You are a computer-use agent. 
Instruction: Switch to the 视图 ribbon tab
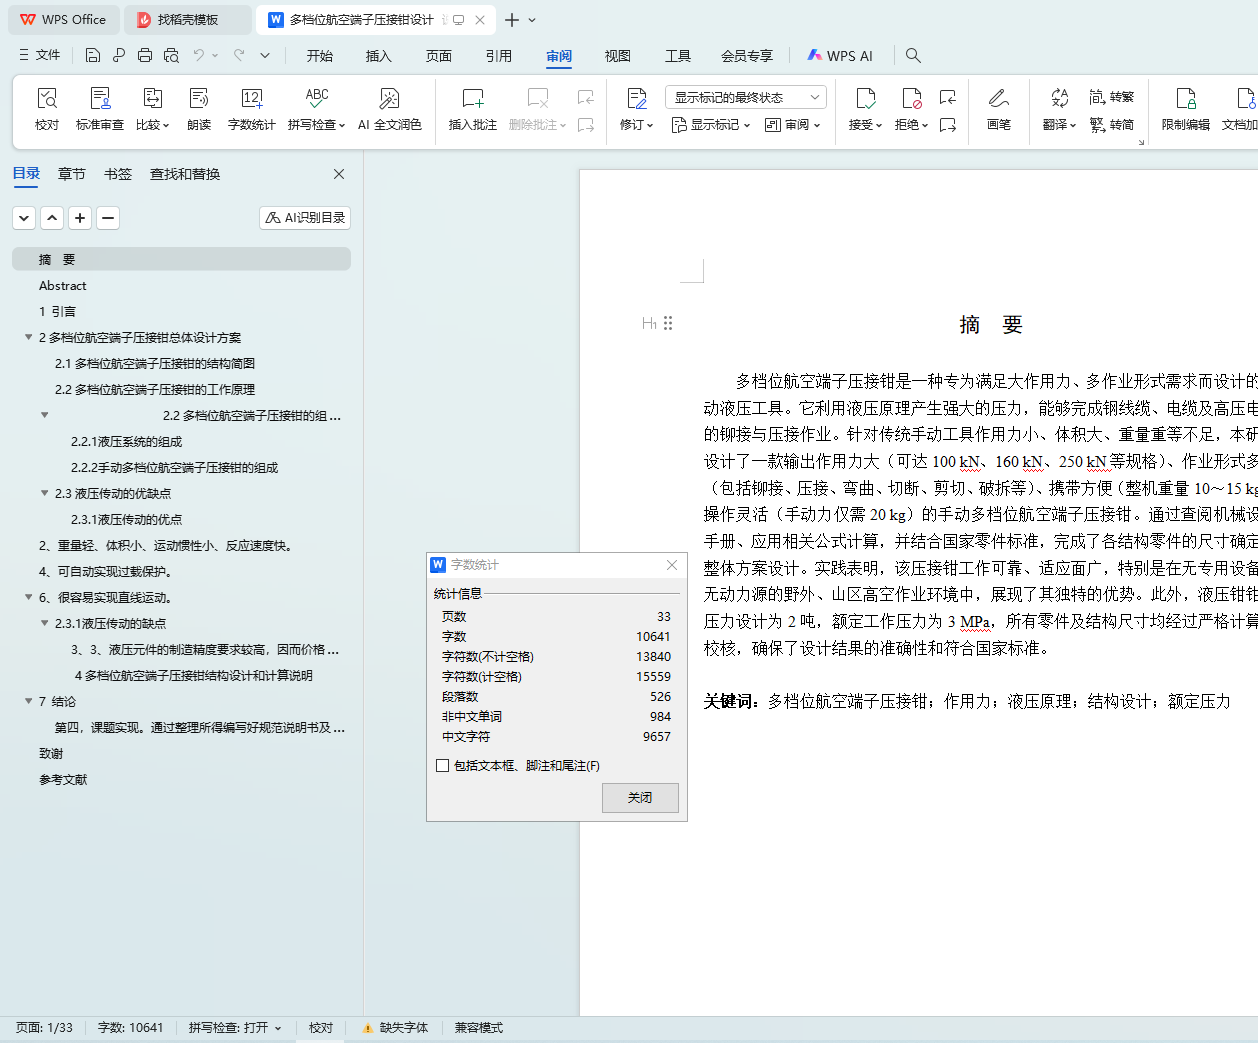618,56
